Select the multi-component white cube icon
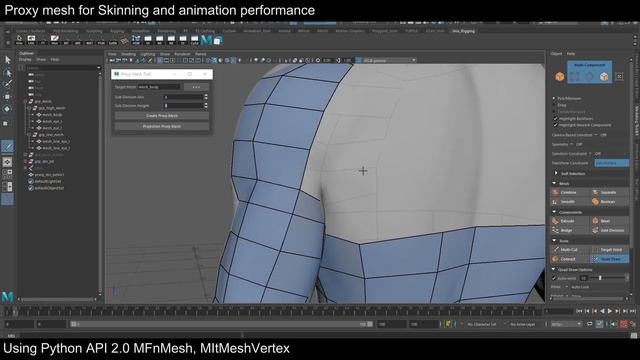 pos(604,76)
